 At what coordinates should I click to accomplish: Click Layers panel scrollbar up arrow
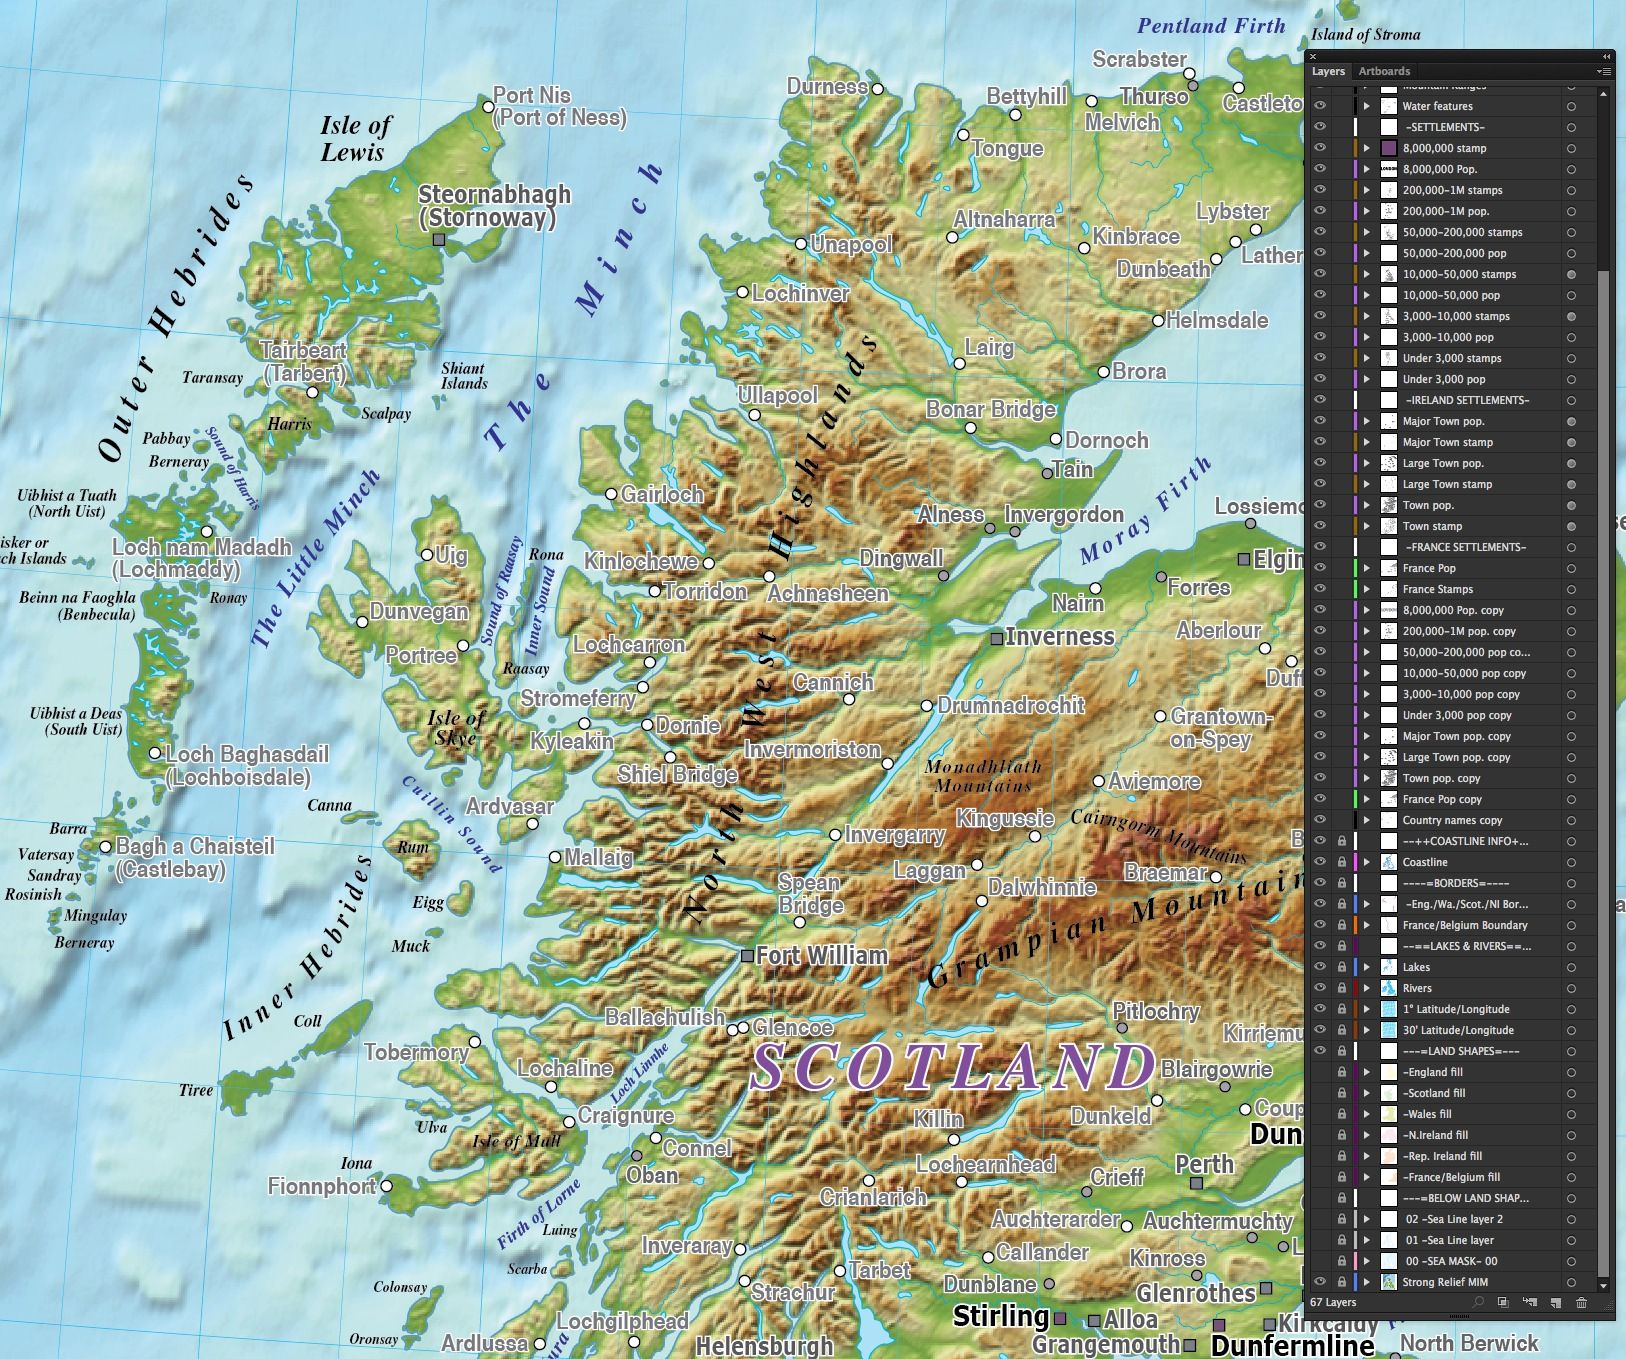point(1603,93)
